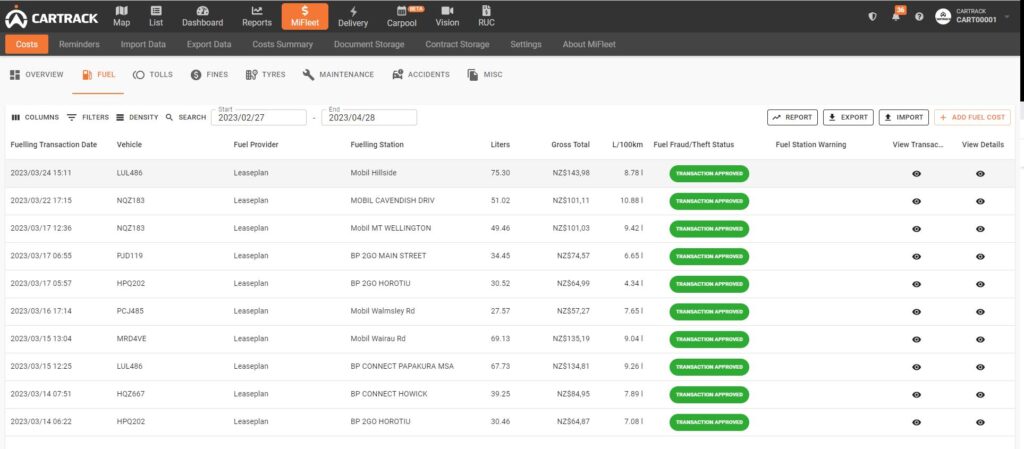Image resolution: width=1024 pixels, height=449 pixels.
Task: Open the Map view icon
Action: click(121, 11)
